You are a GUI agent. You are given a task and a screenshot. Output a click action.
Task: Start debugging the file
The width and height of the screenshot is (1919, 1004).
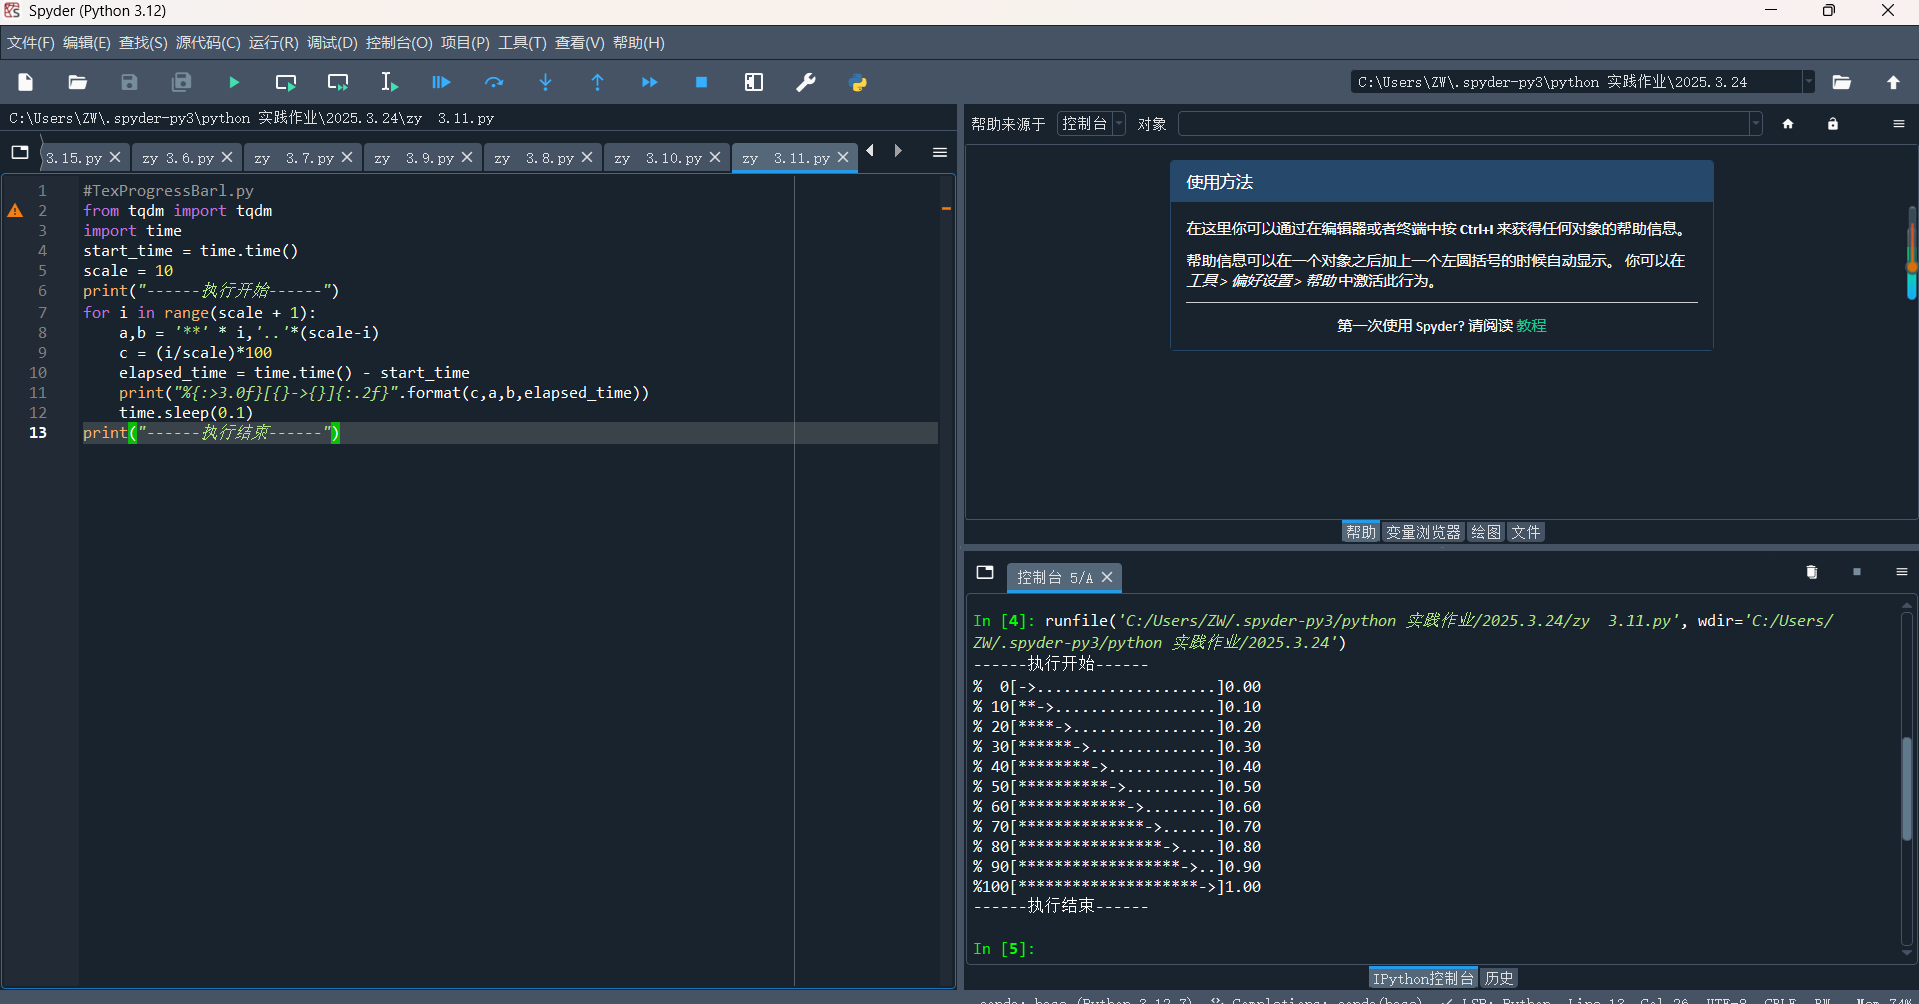[x=442, y=82]
